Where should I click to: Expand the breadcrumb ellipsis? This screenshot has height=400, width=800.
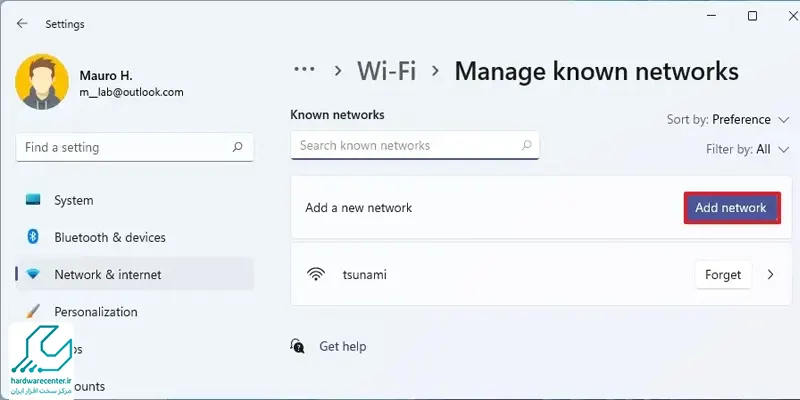304,69
